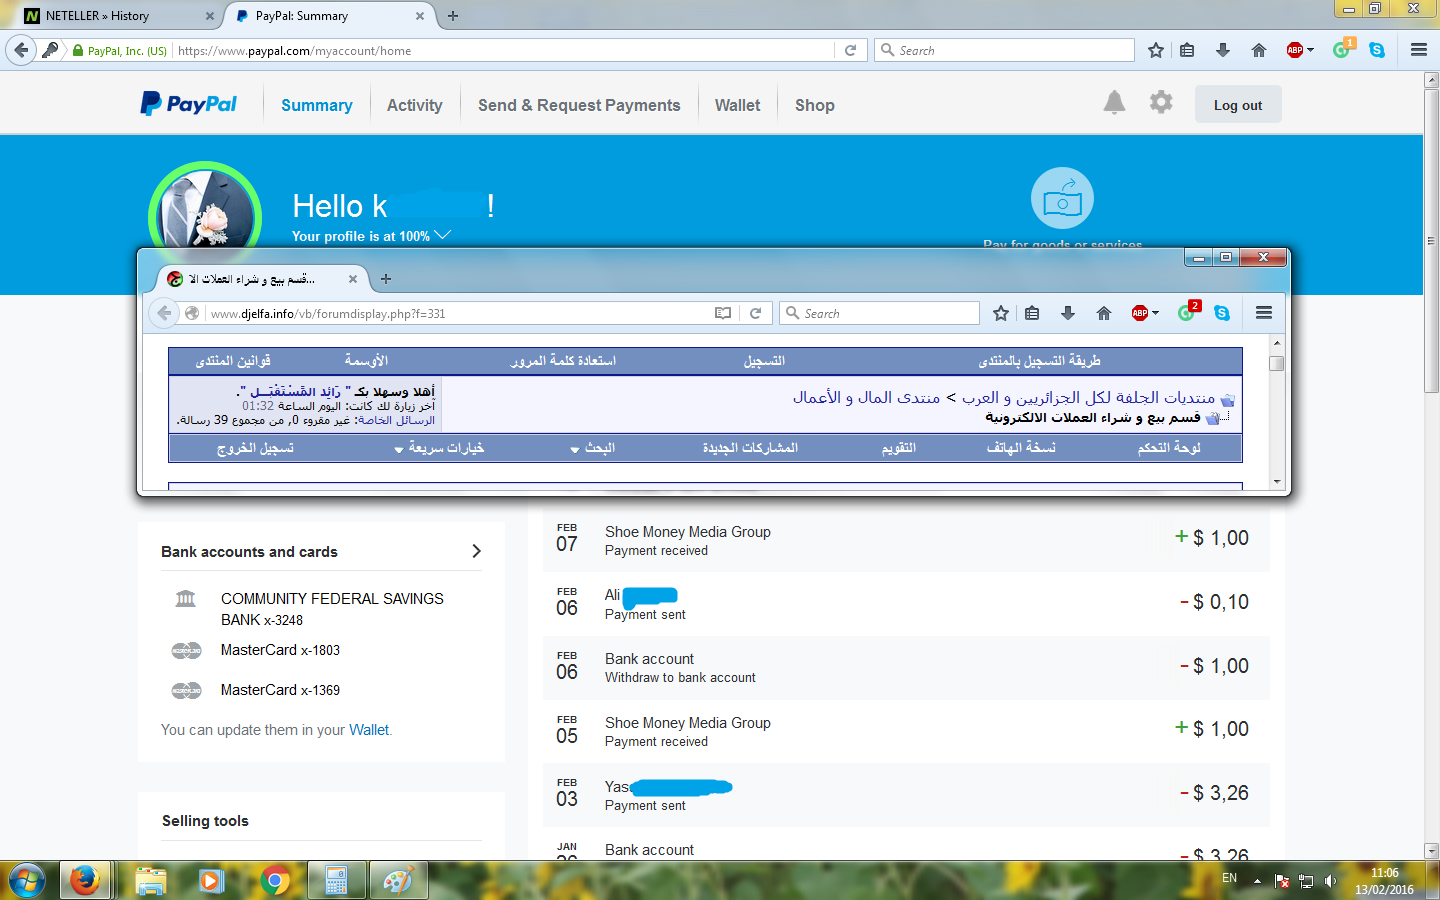The width and height of the screenshot is (1440, 900).
Task: Open لوحة التحكم control panel link
Action: coord(1169,448)
